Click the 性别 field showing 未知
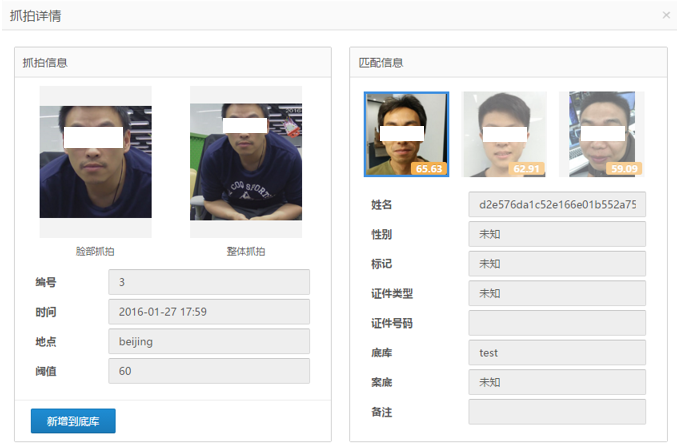This screenshot has width=677, height=446. 557,234
